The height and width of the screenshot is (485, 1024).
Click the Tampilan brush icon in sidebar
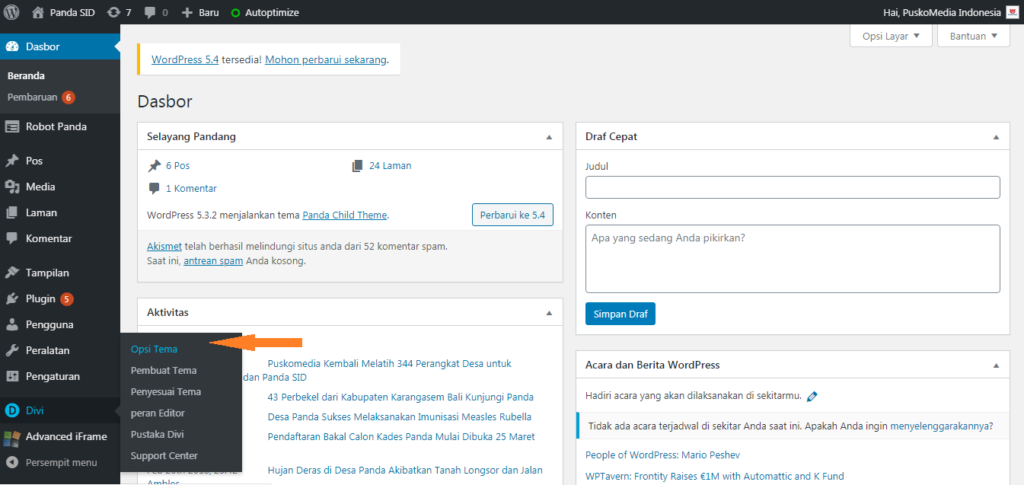[x=12, y=273]
